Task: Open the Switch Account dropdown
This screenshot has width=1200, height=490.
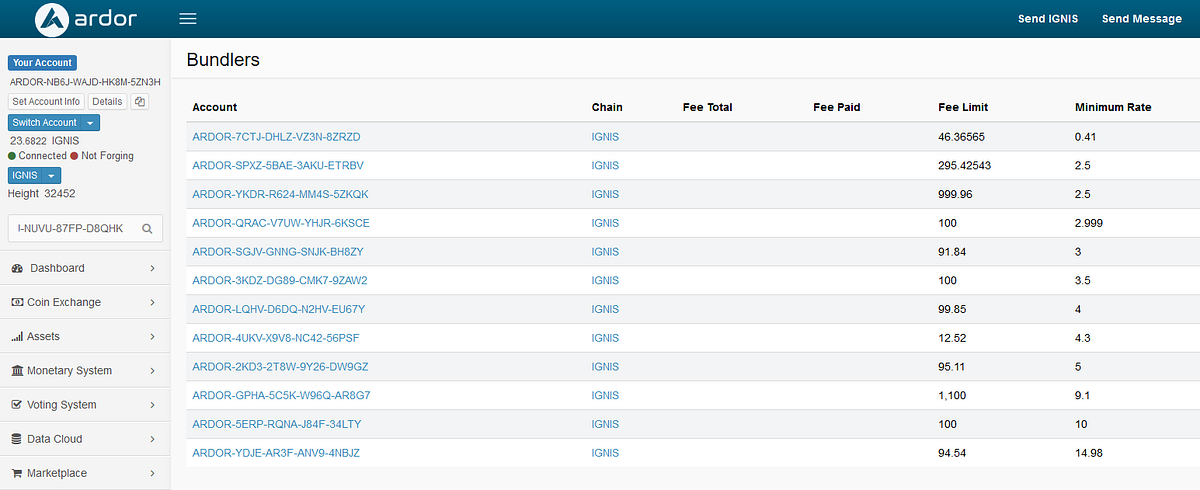Action: click(54, 122)
